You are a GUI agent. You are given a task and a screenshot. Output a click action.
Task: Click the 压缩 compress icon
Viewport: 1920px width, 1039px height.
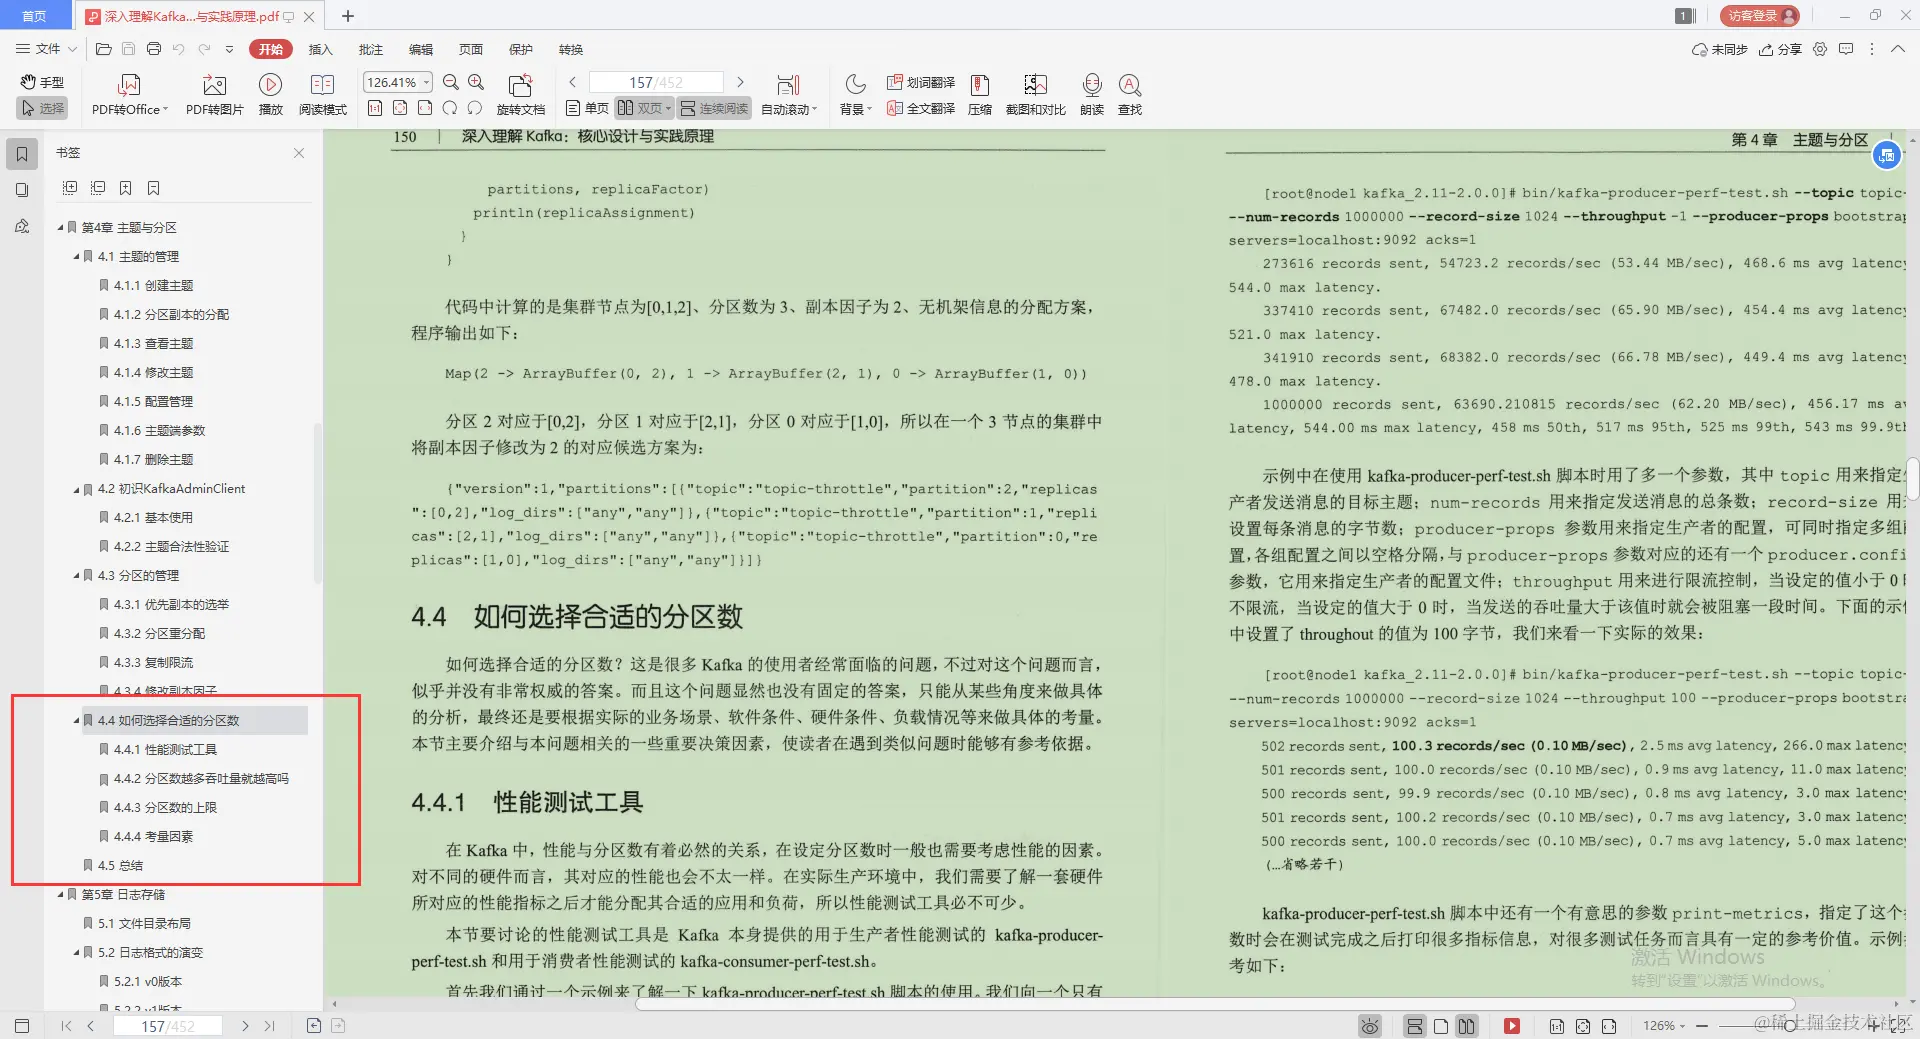[x=979, y=95]
